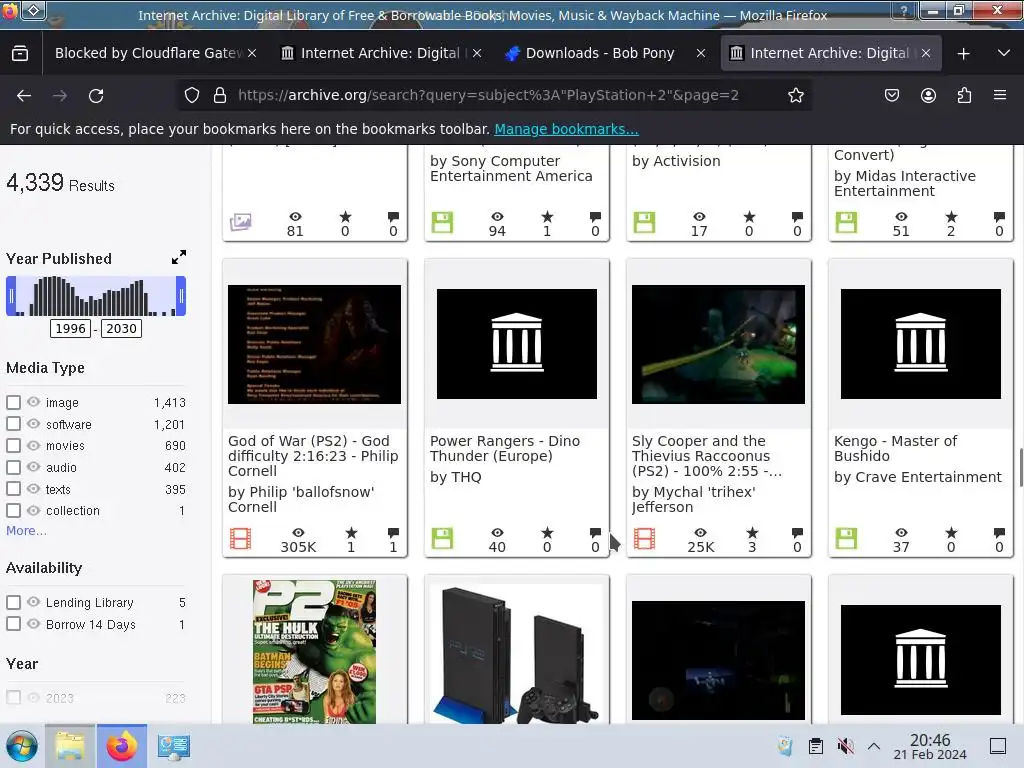
Task: Close the Downloads - Bob Pony tab
Action: pyautogui.click(x=701, y=53)
